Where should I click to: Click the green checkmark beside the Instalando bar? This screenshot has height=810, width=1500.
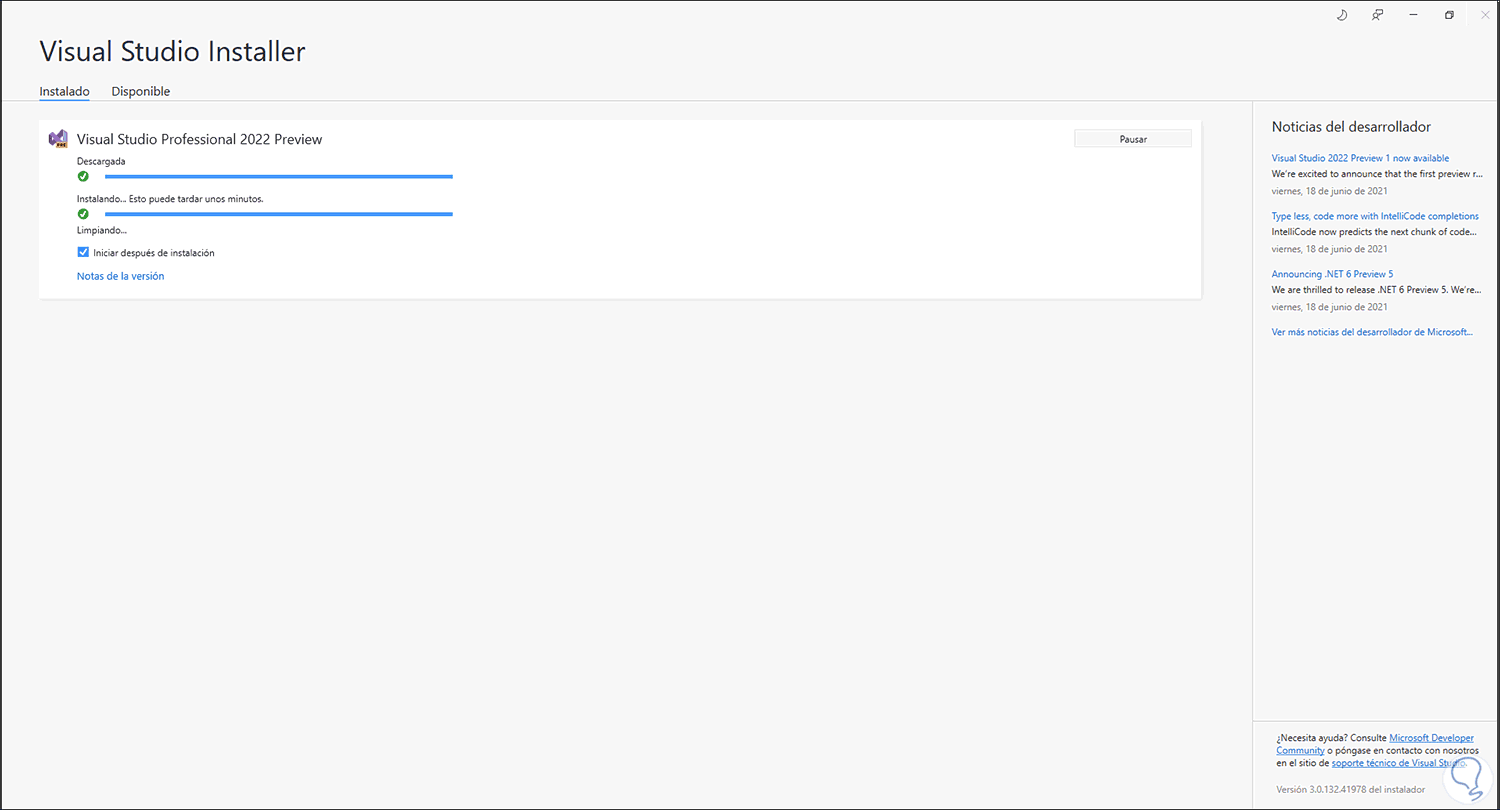tap(83, 214)
